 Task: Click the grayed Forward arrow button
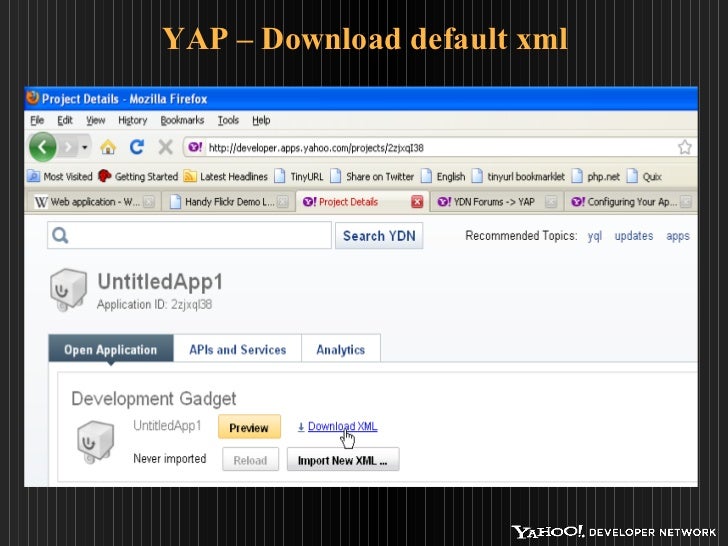click(68, 147)
